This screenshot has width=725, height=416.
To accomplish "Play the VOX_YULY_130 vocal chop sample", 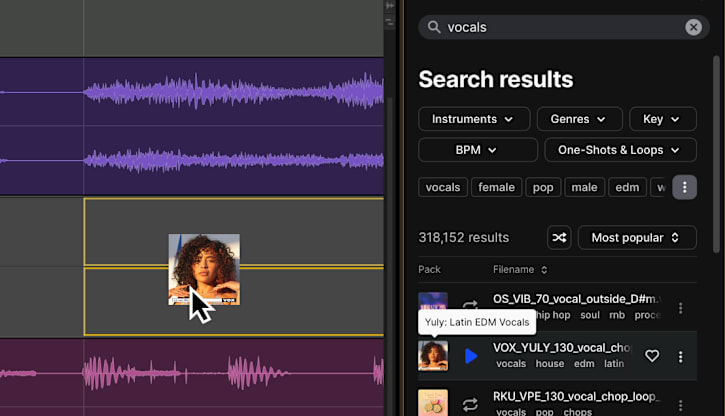I will 471,356.
